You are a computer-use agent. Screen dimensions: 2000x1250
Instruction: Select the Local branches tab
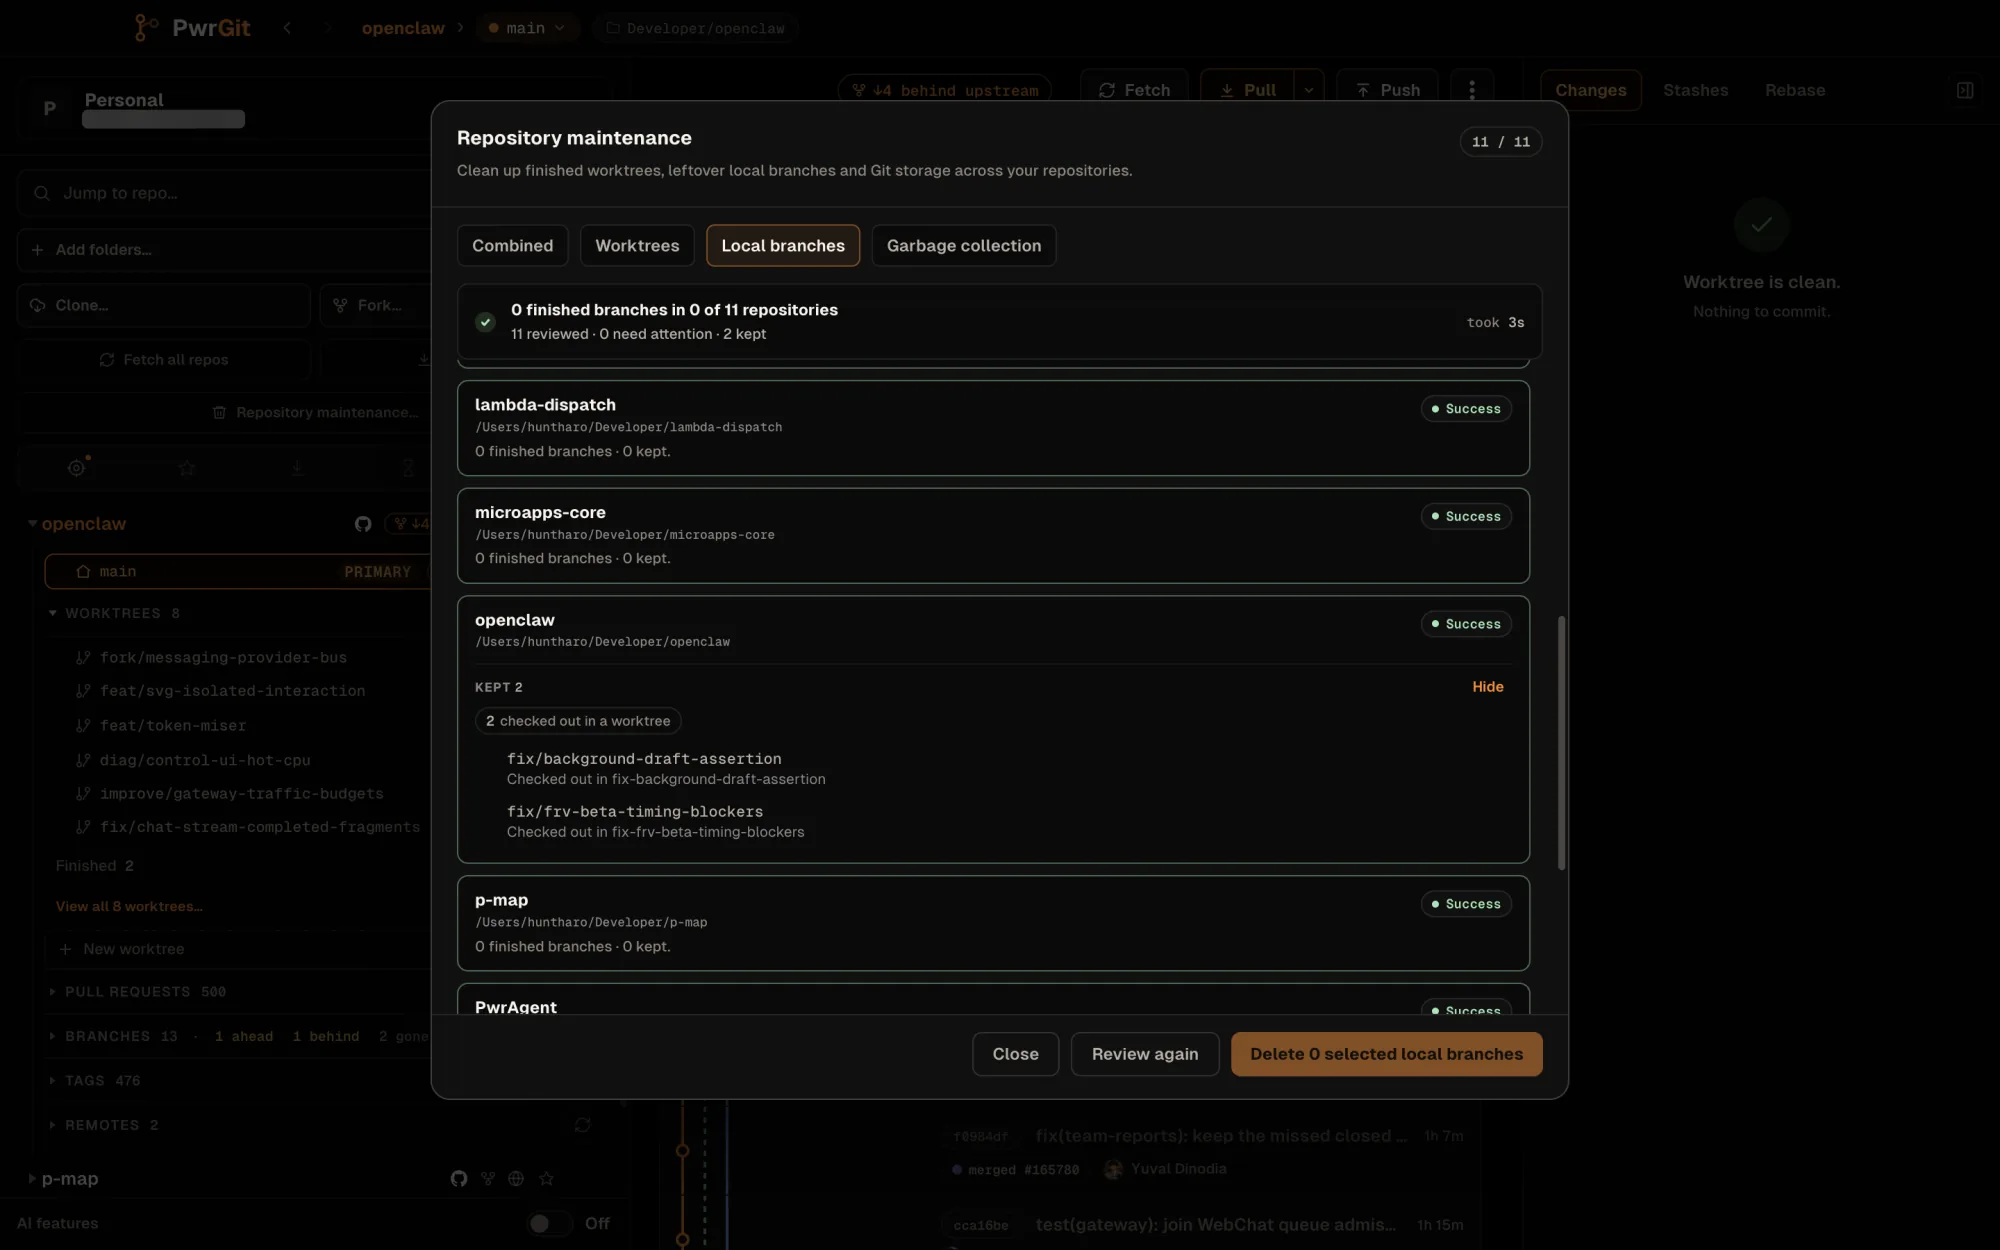(x=783, y=246)
